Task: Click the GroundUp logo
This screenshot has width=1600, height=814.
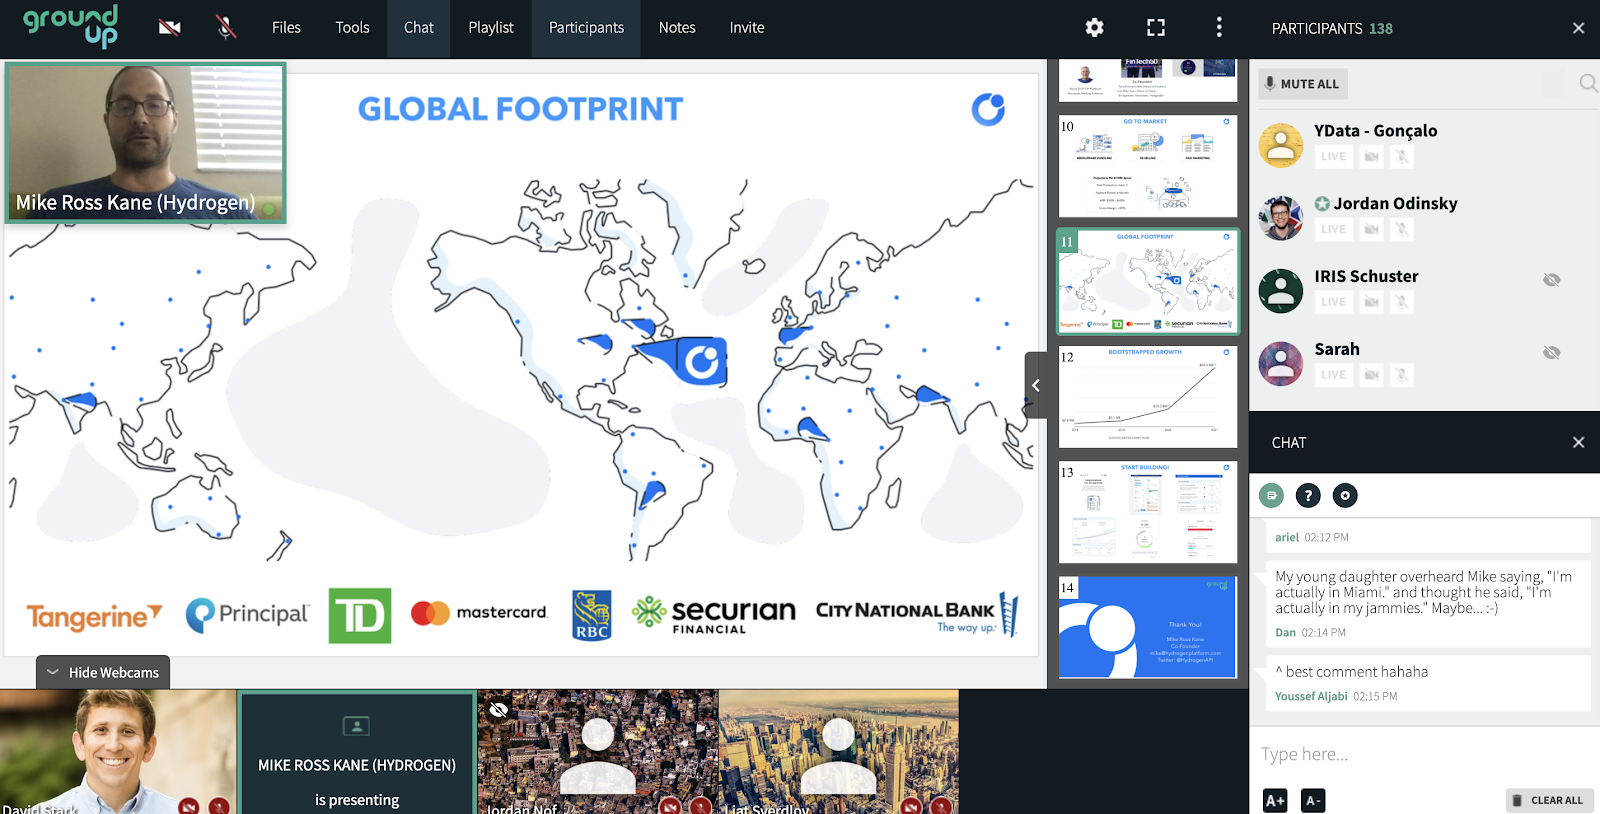Action: 71,27
